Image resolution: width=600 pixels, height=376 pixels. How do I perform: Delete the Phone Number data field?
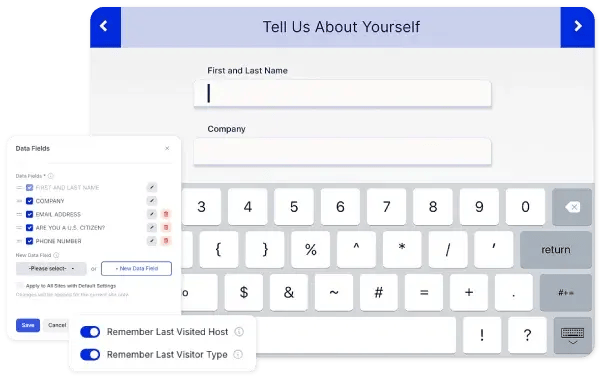point(166,241)
